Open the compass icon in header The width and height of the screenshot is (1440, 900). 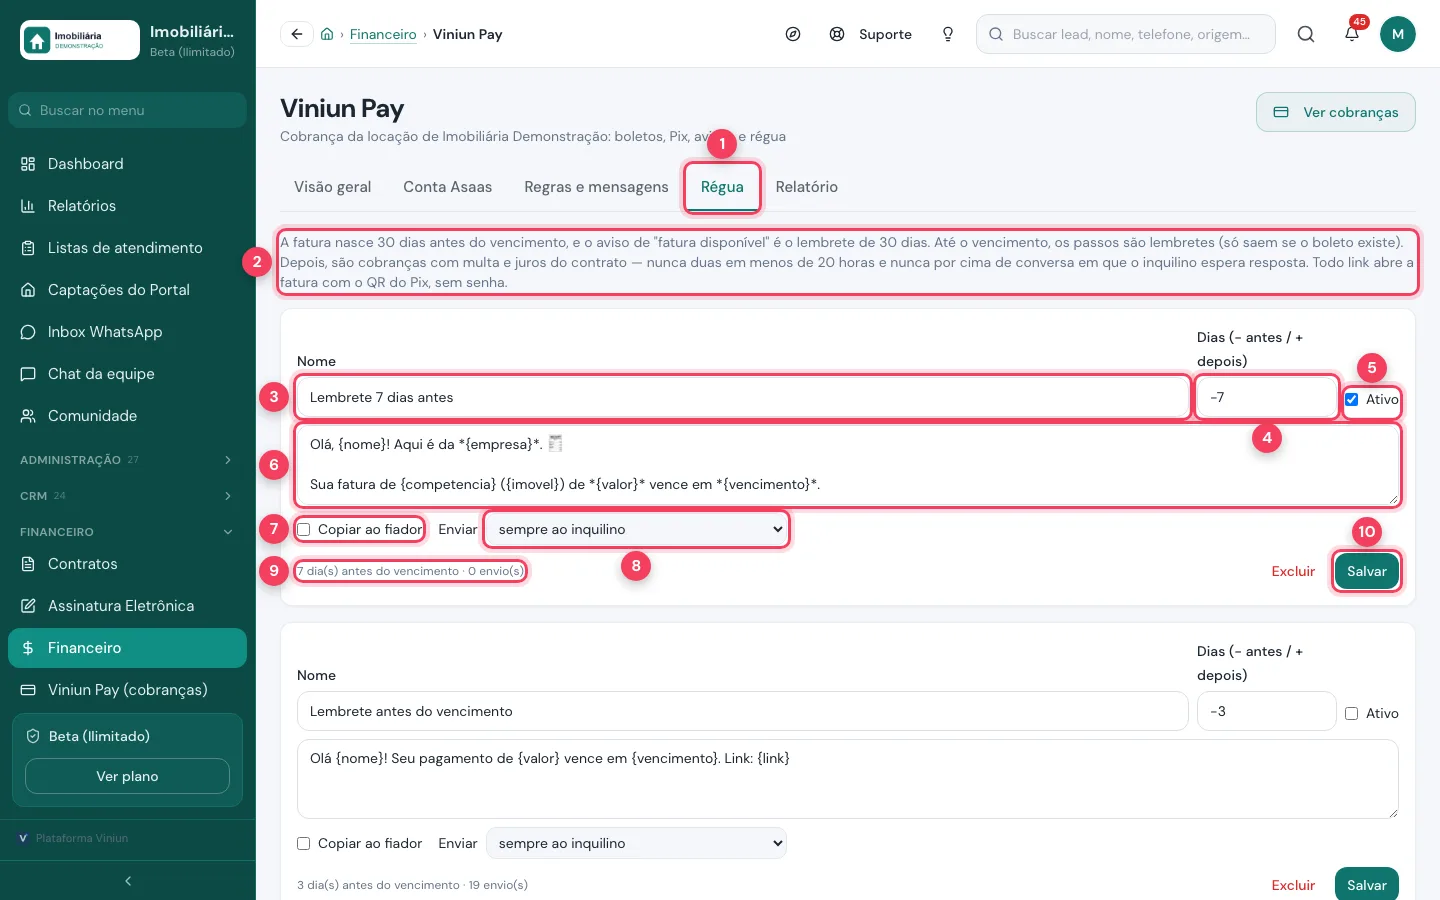(x=793, y=34)
